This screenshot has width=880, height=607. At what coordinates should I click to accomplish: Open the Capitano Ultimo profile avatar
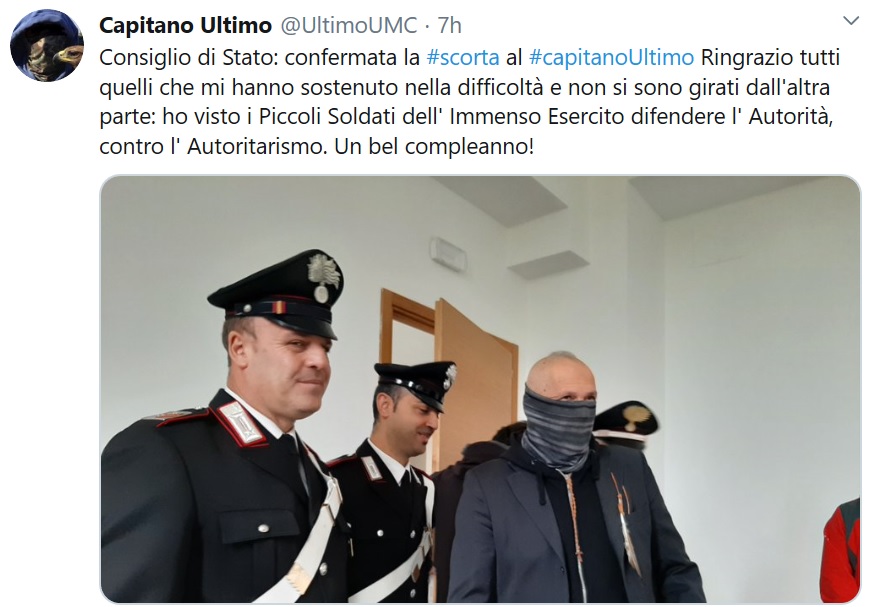pos(47,45)
